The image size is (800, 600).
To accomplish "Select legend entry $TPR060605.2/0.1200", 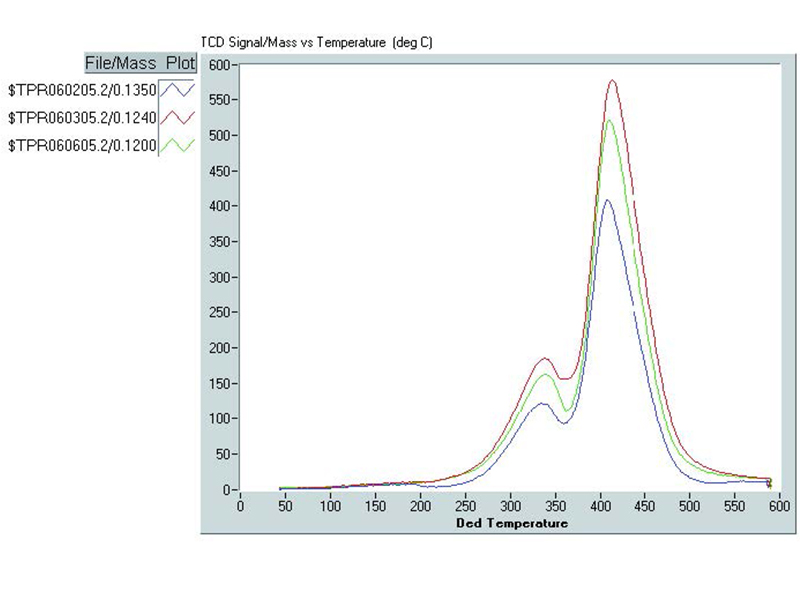I will point(81,145).
